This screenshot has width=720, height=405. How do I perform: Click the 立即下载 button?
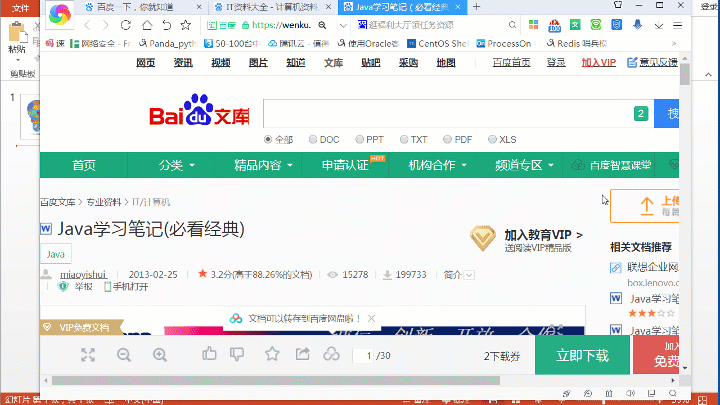[582, 355]
